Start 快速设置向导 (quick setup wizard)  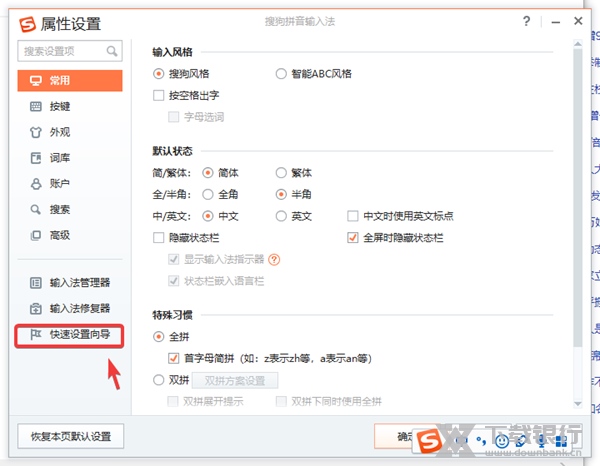pyautogui.click(x=79, y=335)
